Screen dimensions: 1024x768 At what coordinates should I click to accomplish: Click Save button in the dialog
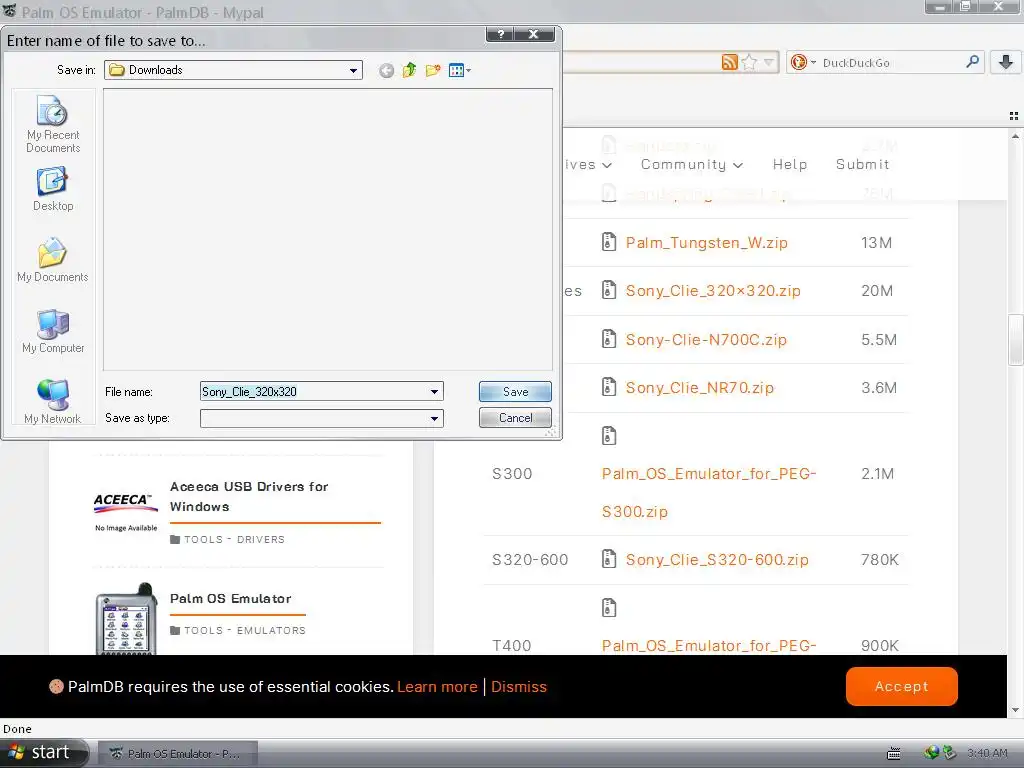(515, 391)
